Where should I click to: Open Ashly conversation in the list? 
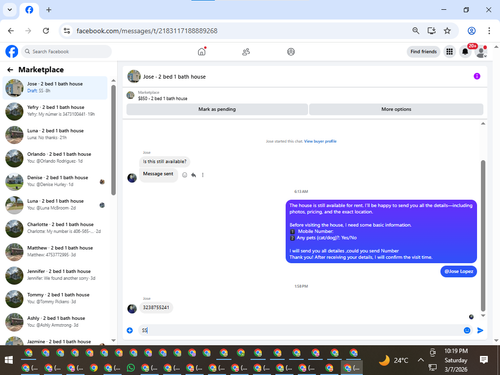(55, 322)
